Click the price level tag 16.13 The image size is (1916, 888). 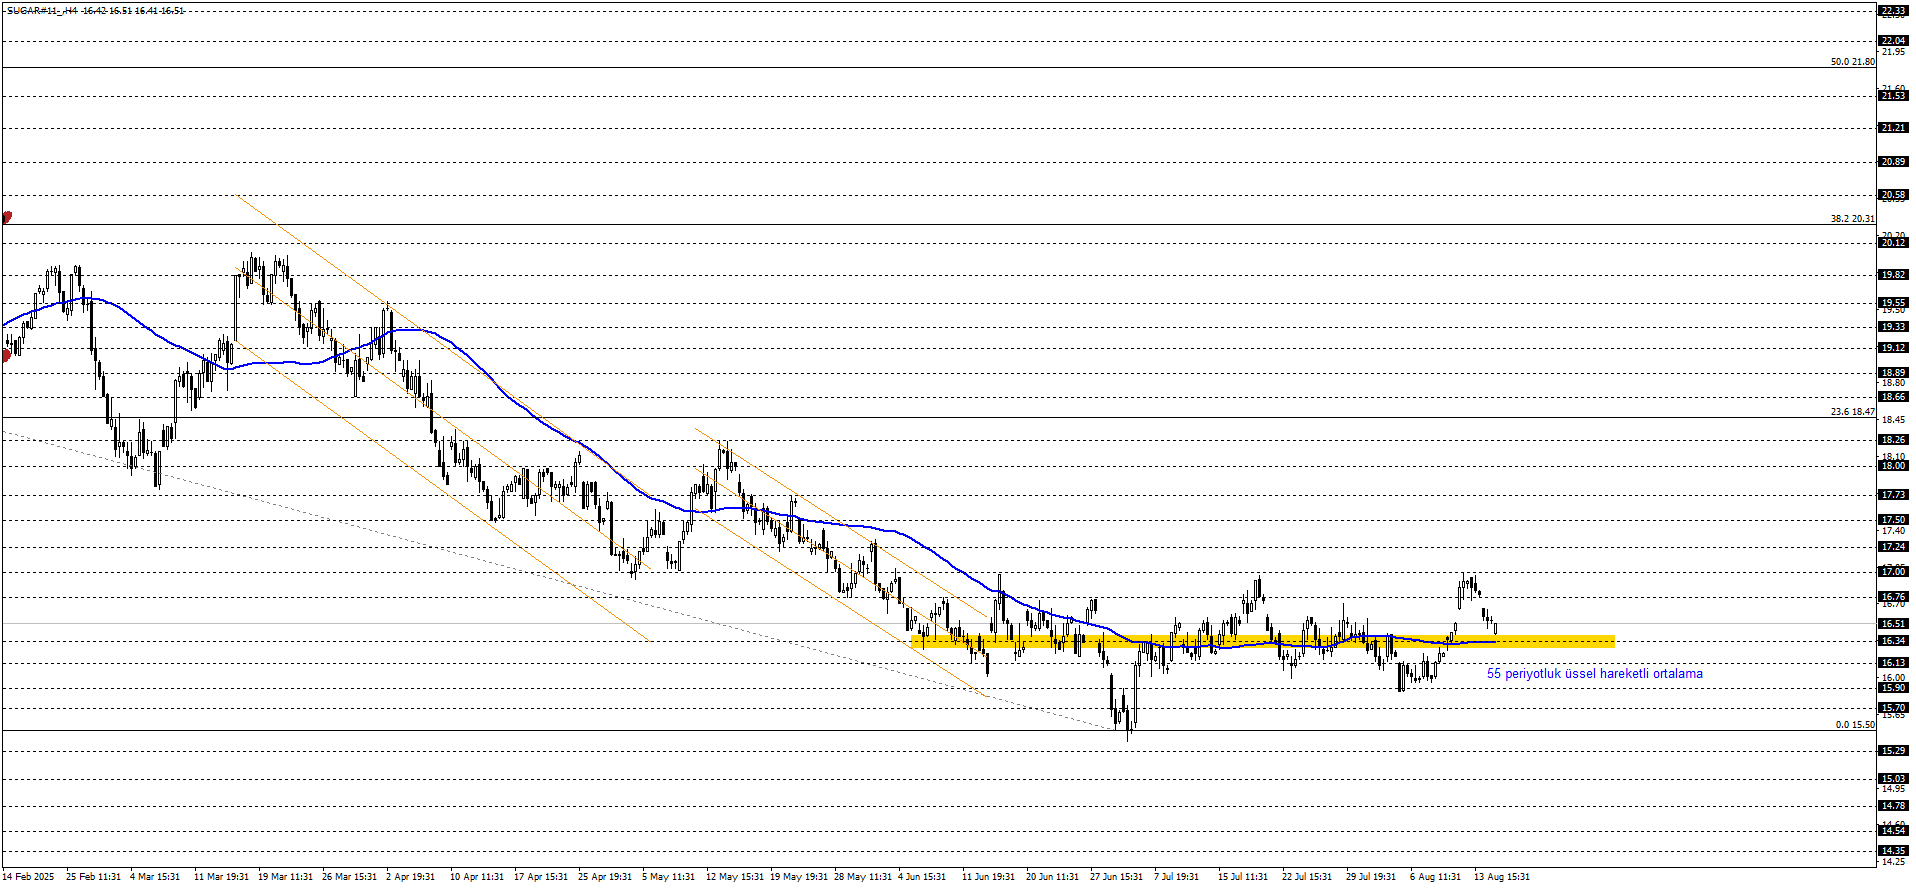click(x=1893, y=663)
